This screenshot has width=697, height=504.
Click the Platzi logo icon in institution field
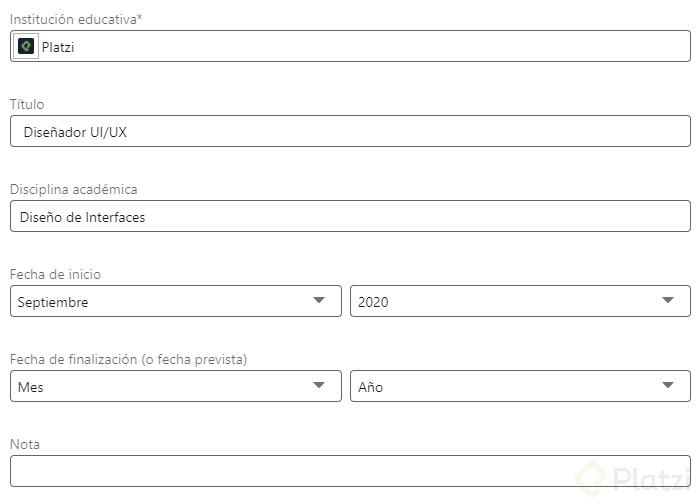(x=26, y=46)
